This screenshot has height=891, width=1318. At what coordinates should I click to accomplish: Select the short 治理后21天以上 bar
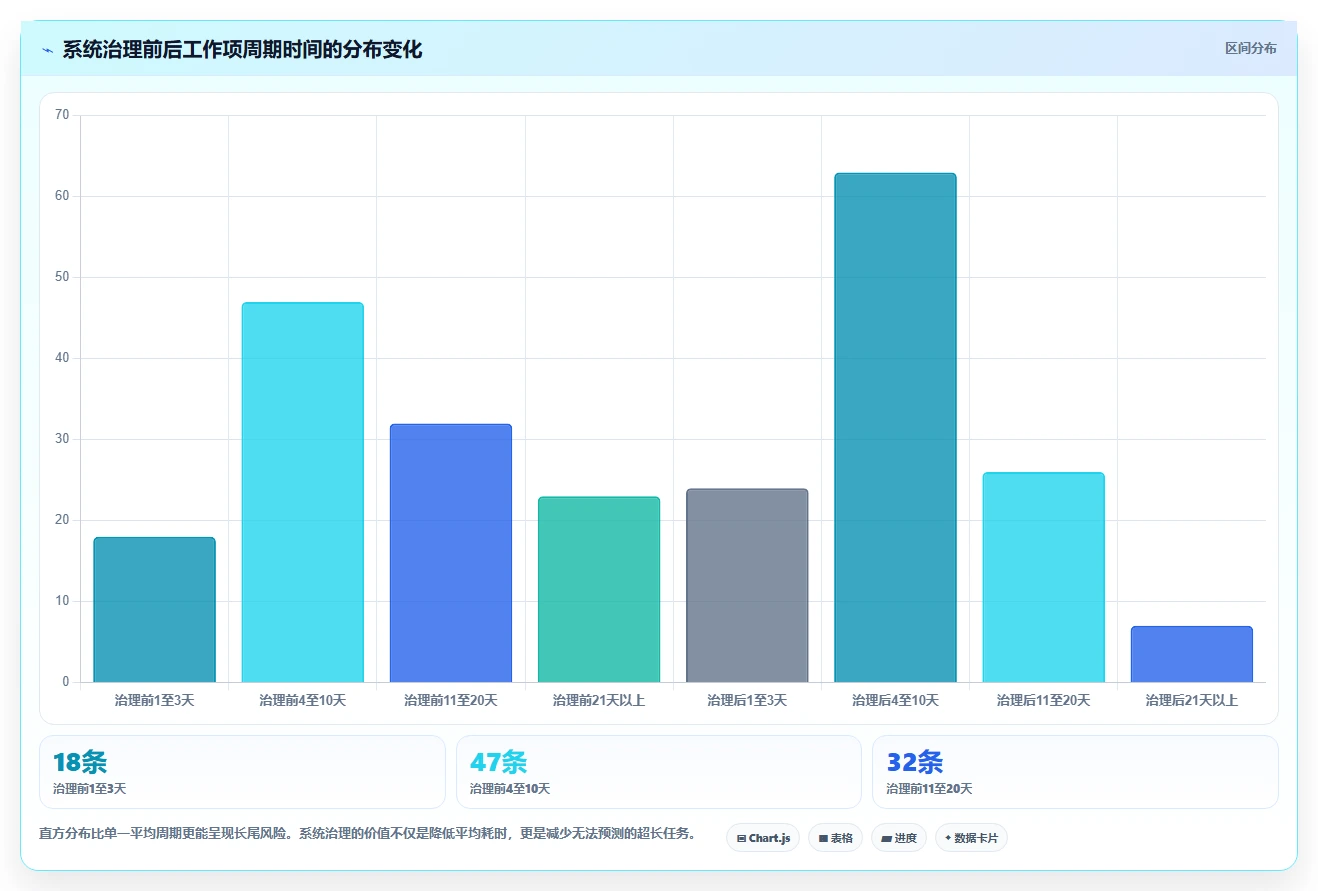pyautogui.click(x=1192, y=654)
